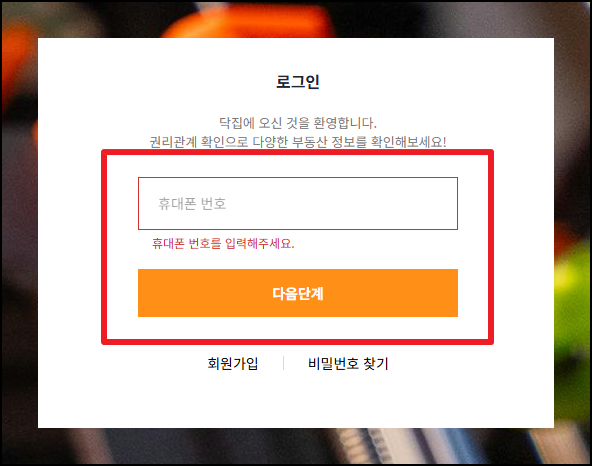The width and height of the screenshot is (592, 466).
Task: Click the red-outlined phone number box
Action: (298, 204)
